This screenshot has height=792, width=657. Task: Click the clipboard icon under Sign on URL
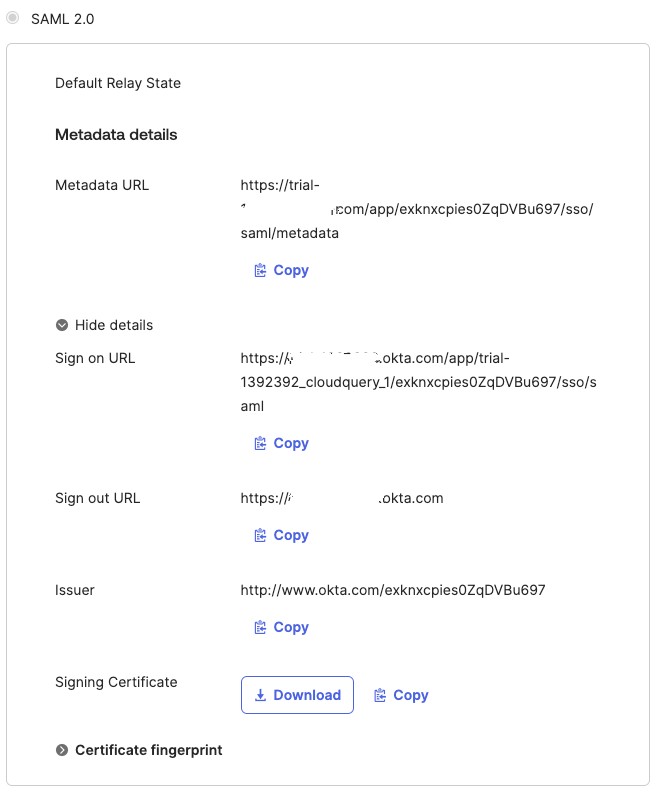tap(261, 443)
